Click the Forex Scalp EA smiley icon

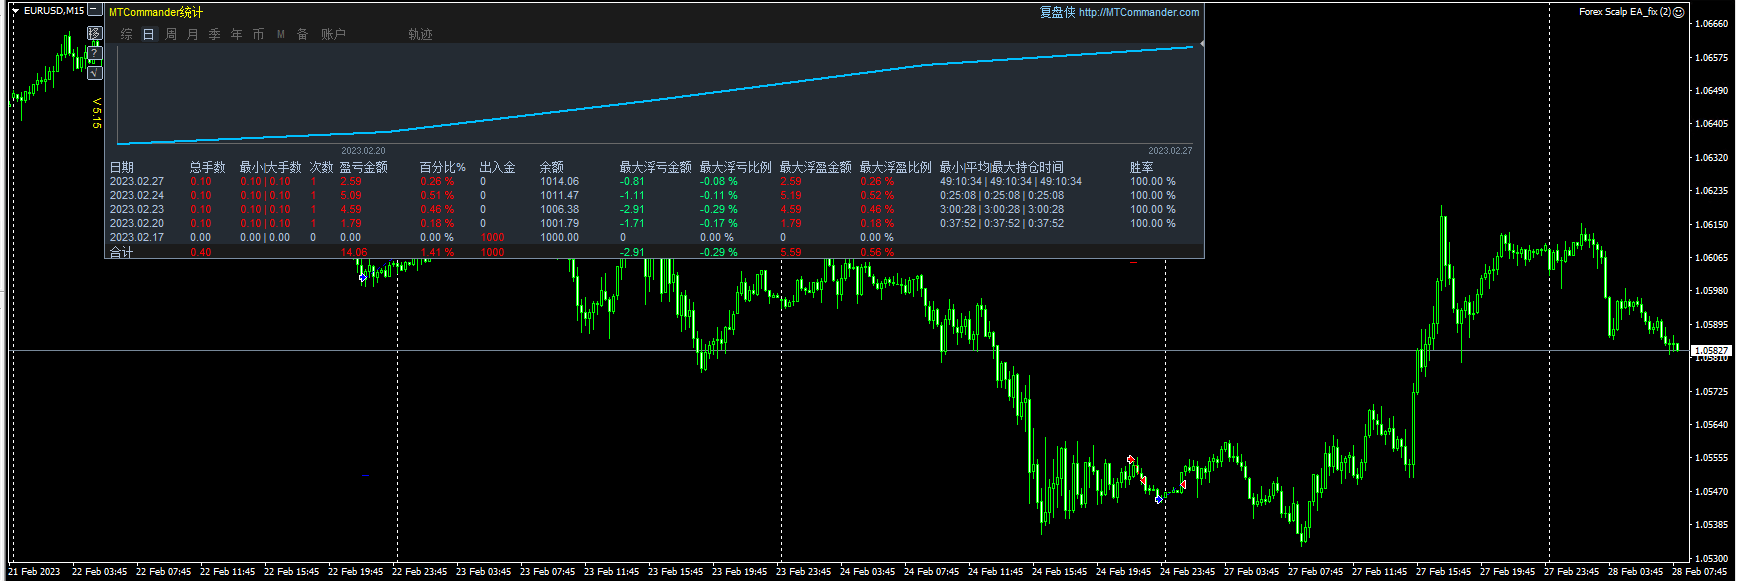click(x=1679, y=12)
